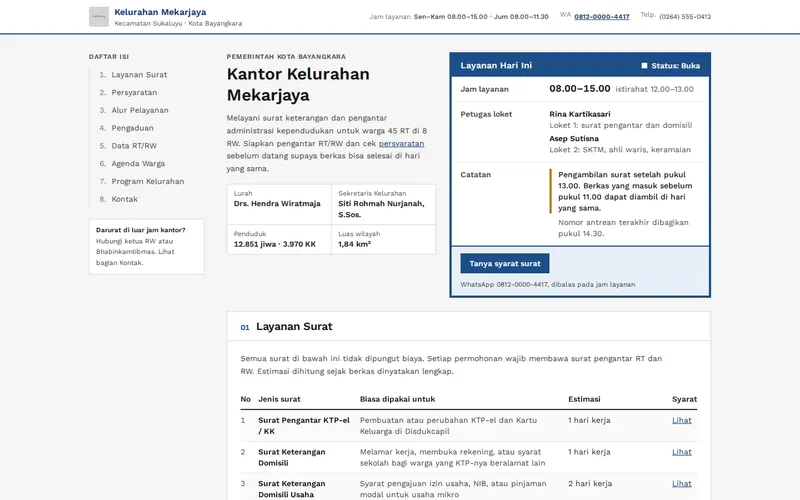Click the Kelurahan Mekarjaya logo image
This screenshot has width=800, height=500.
click(x=98, y=16)
